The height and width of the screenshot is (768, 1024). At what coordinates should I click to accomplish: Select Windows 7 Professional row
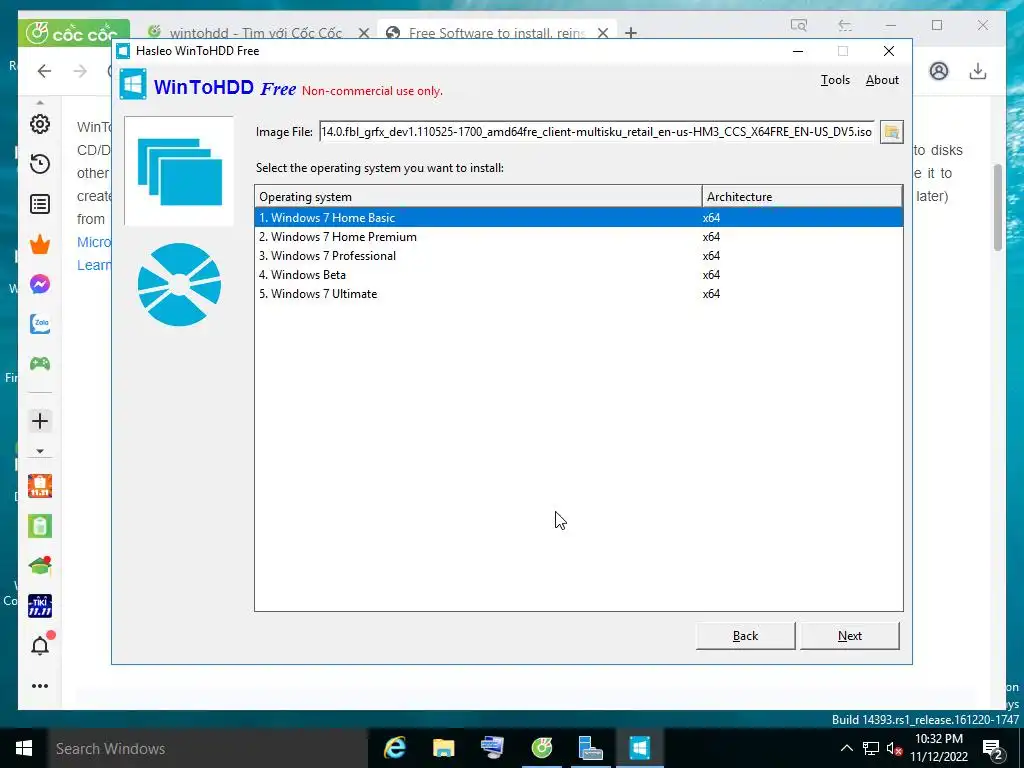click(x=579, y=255)
